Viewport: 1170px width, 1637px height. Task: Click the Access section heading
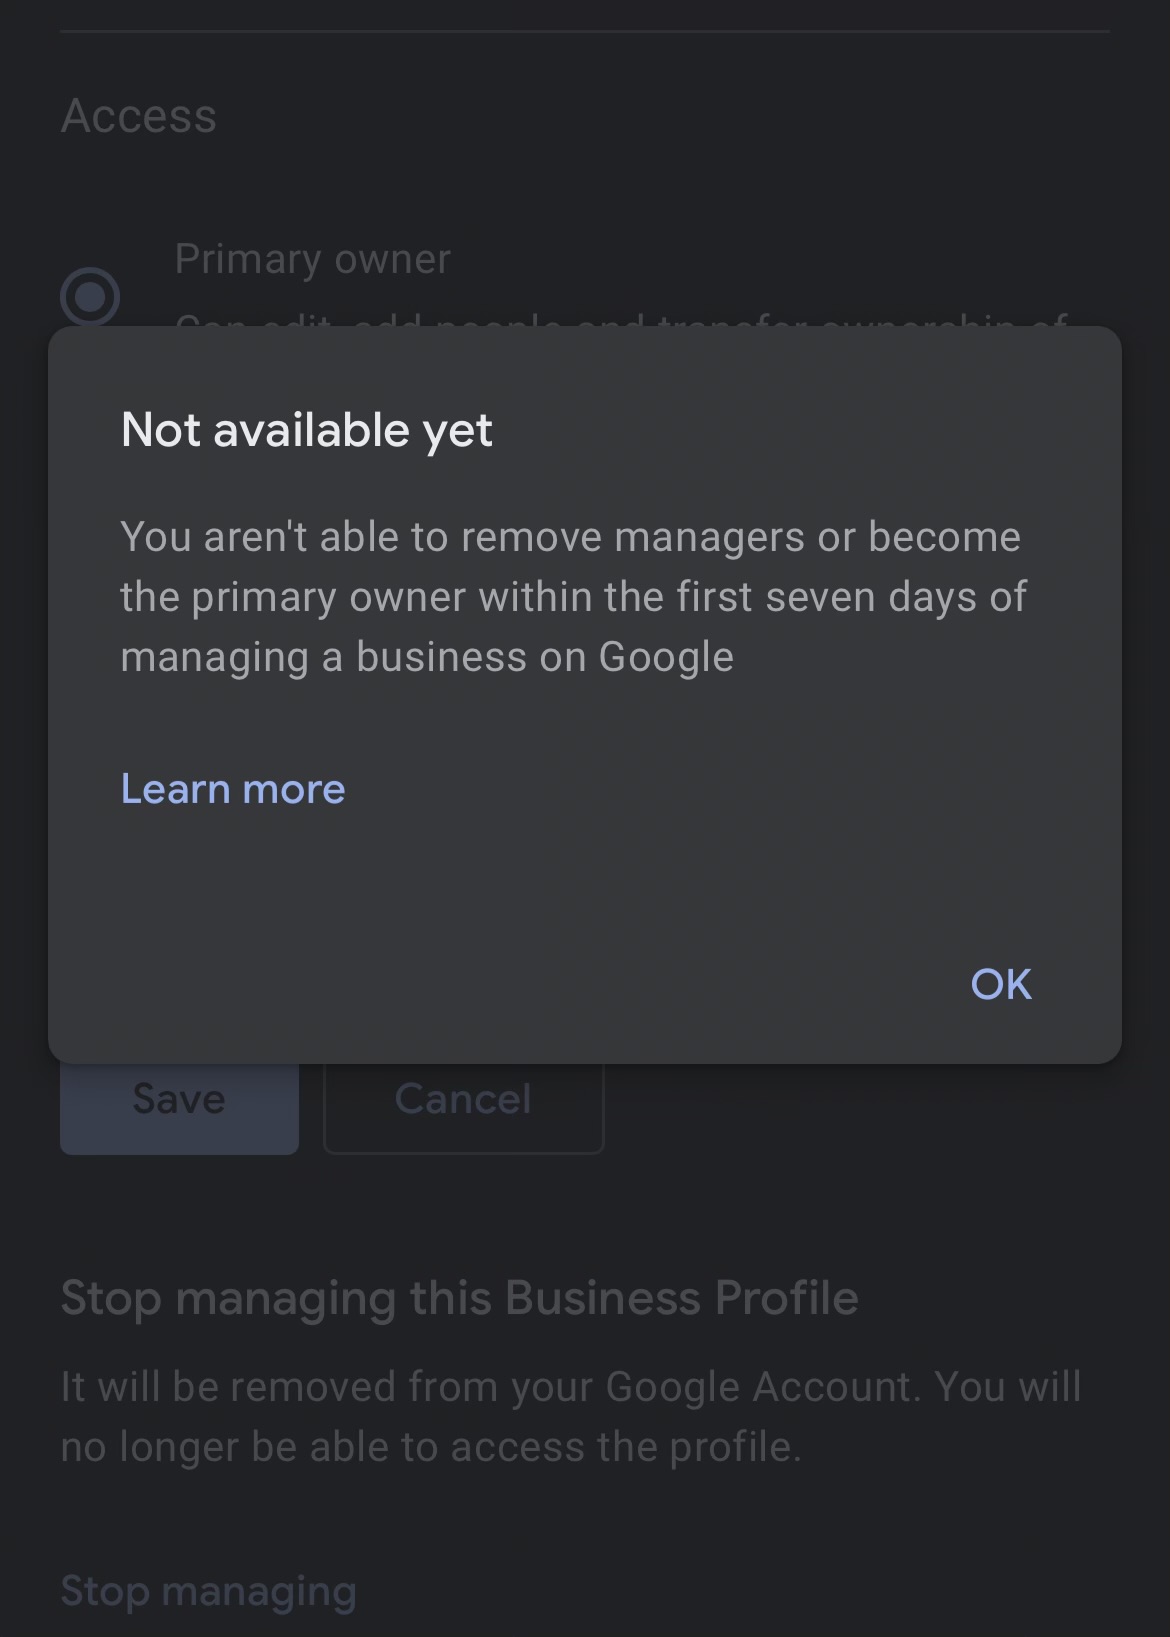[138, 116]
